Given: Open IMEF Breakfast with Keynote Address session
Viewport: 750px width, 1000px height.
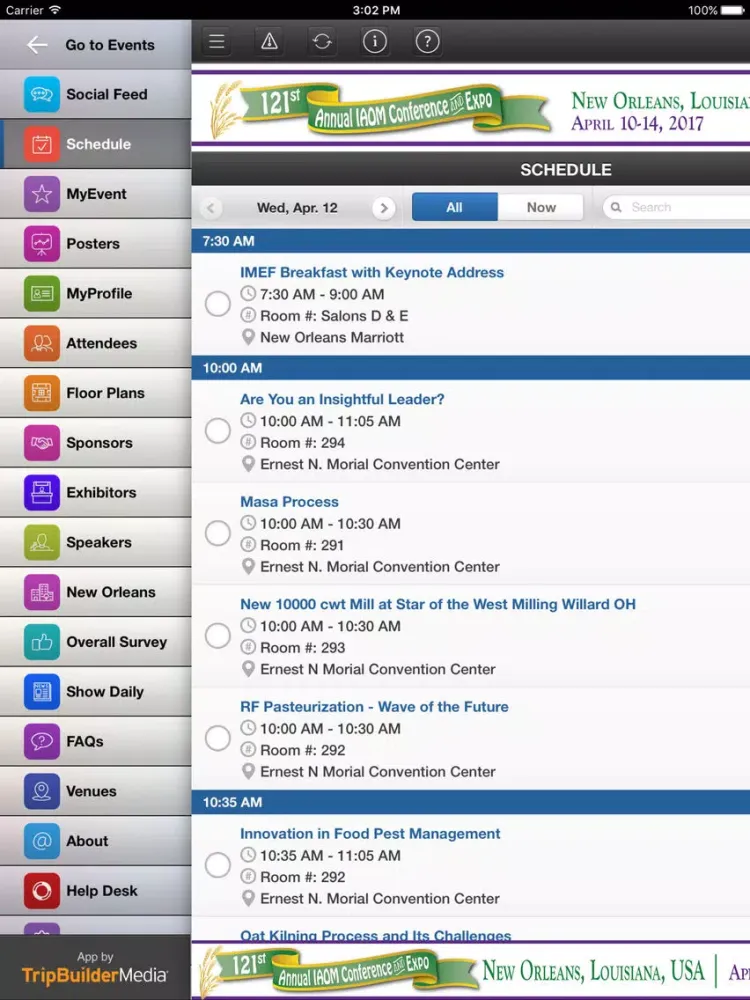Looking at the screenshot, I should click(x=372, y=272).
